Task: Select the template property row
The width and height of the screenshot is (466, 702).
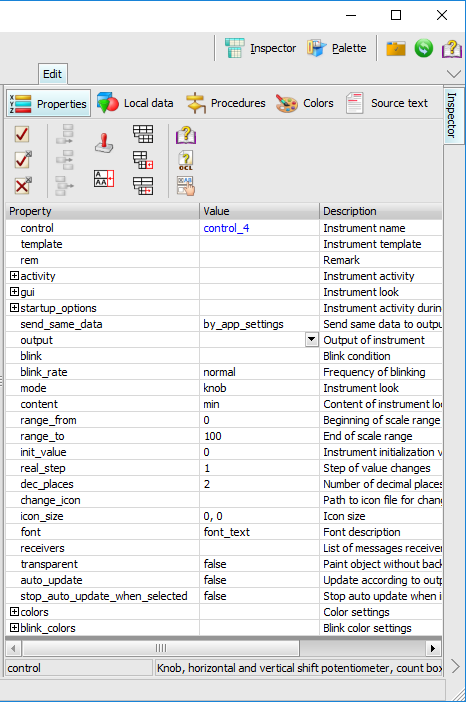Action: [x=224, y=244]
